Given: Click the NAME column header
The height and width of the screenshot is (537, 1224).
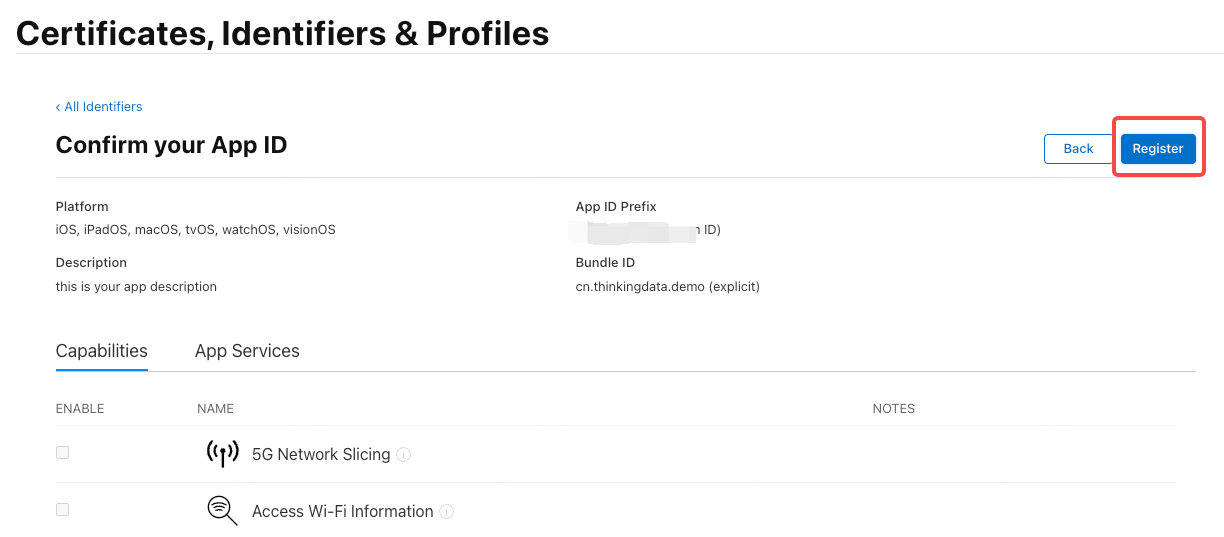Looking at the screenshot, I should click(215, 409).
